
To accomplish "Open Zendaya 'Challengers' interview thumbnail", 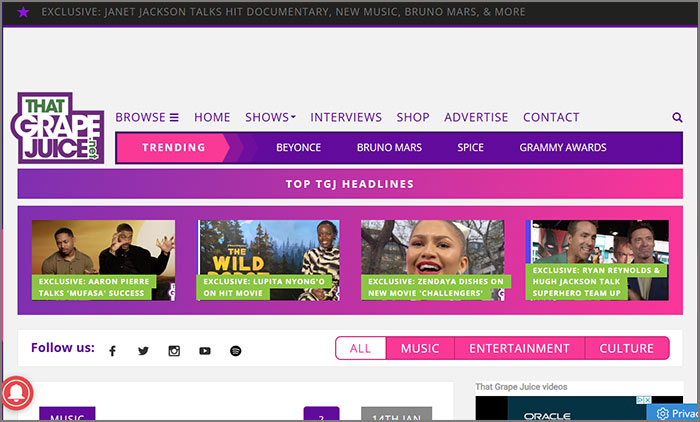I will 433,260.
